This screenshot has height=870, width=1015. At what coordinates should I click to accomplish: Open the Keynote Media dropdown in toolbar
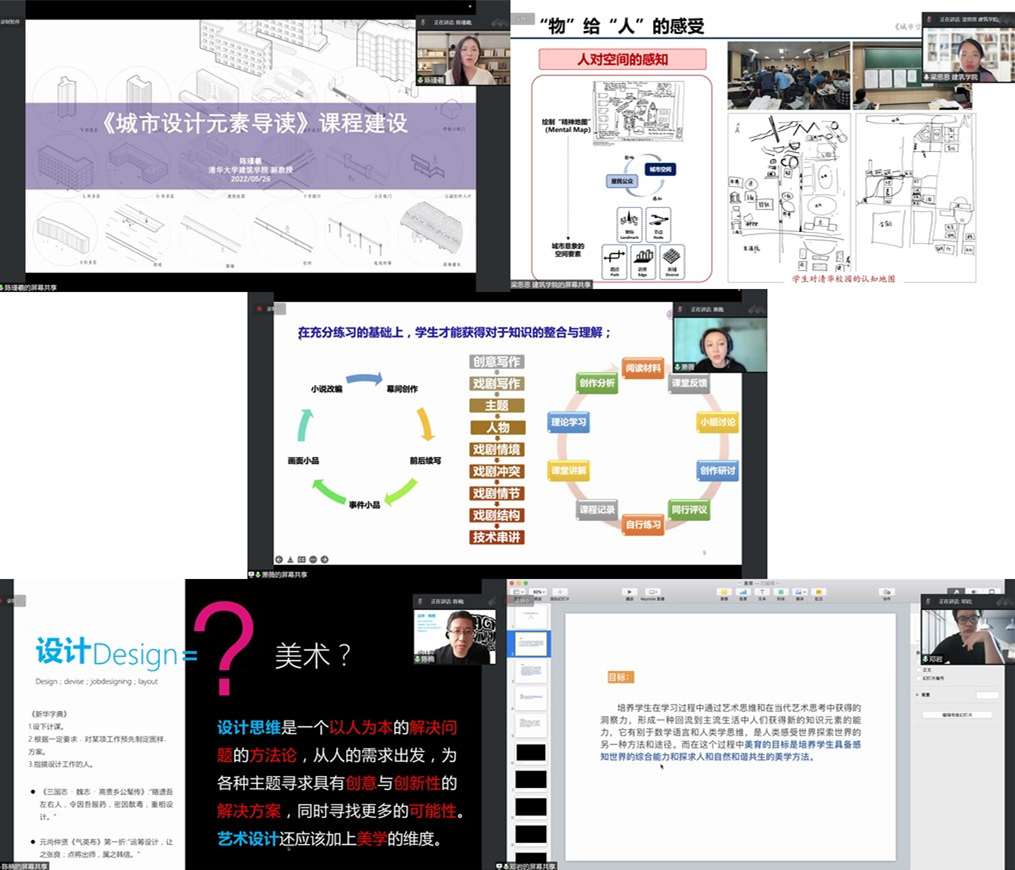click(x=800, y=591)
